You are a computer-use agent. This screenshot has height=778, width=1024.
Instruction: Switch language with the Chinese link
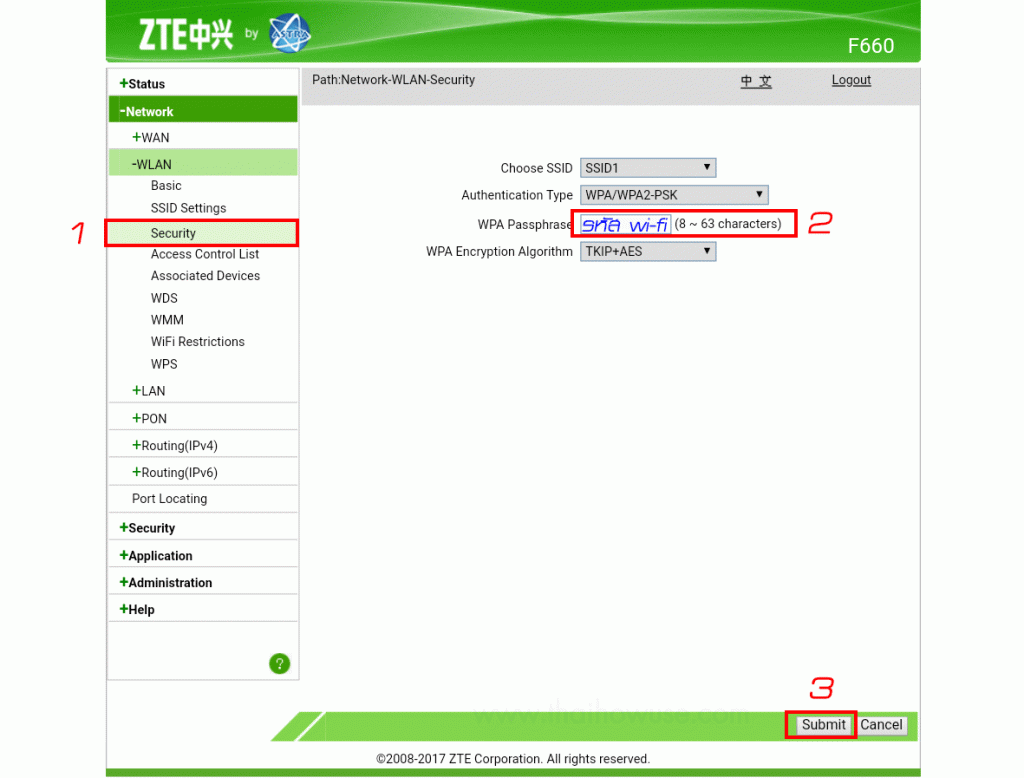pyautogui.click(x=756, y=81)
